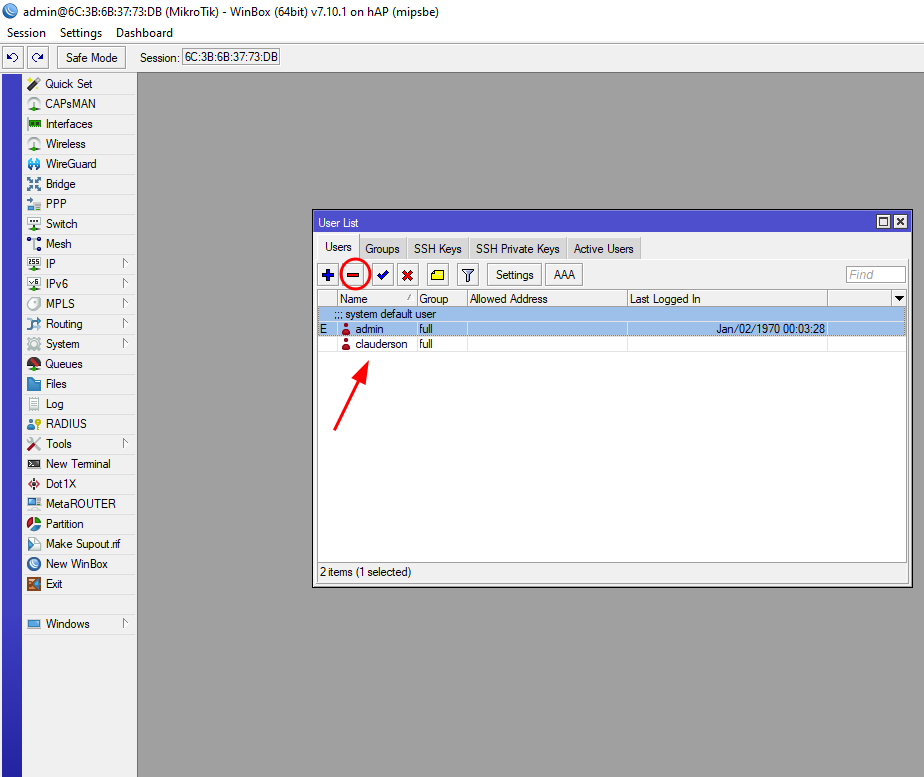
Task: Click the blue checkmark Enable icon
Action: pos(382,275)
